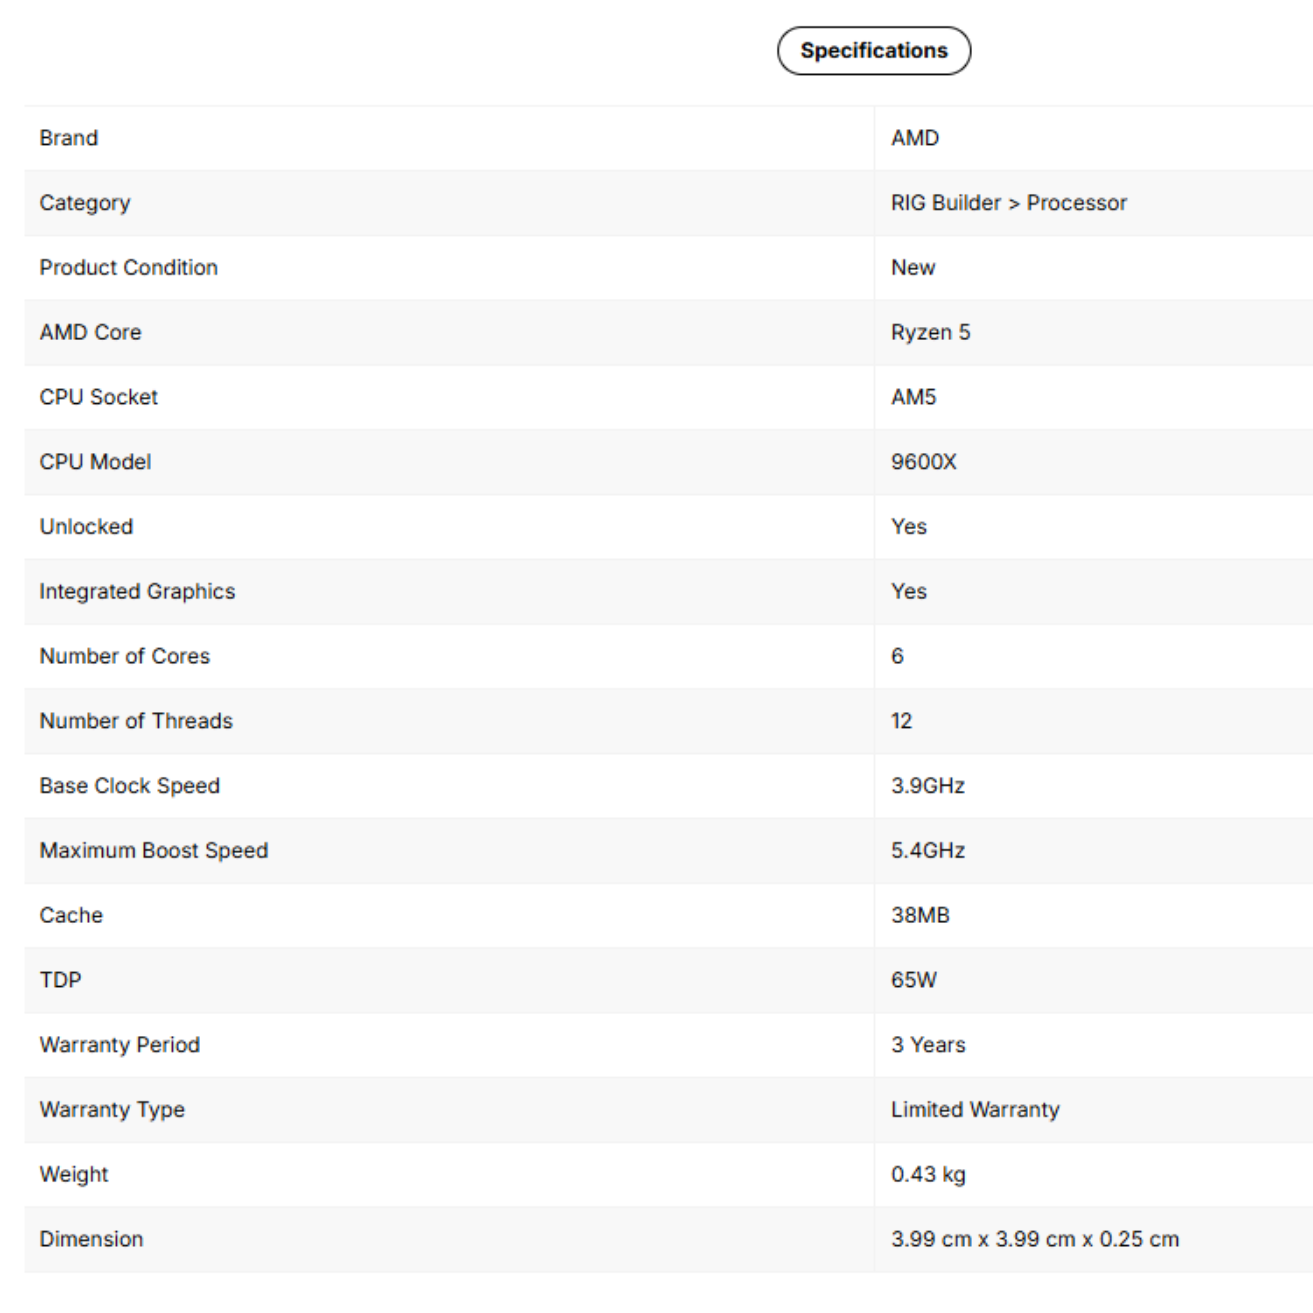Click the 65W TDP value
This screenshot has width=1313, height=1313.
point(914,980)
